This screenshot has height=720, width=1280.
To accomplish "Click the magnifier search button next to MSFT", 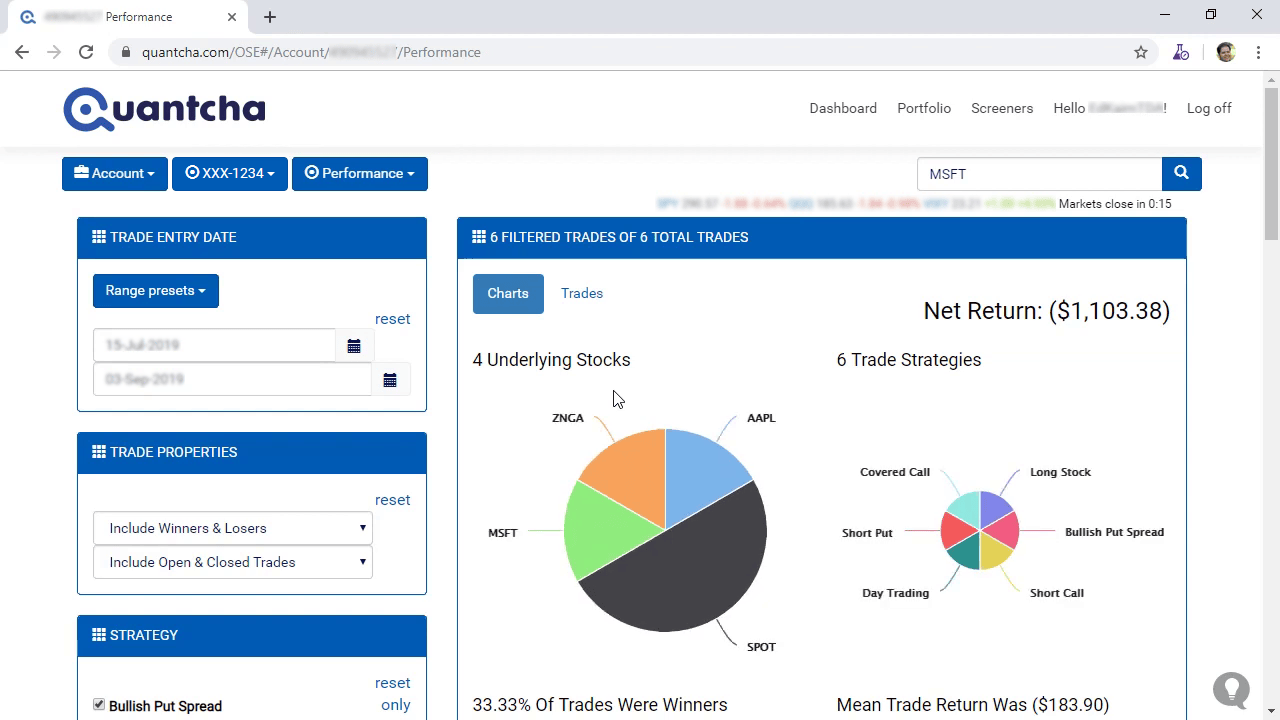I will pos(1181,173).
